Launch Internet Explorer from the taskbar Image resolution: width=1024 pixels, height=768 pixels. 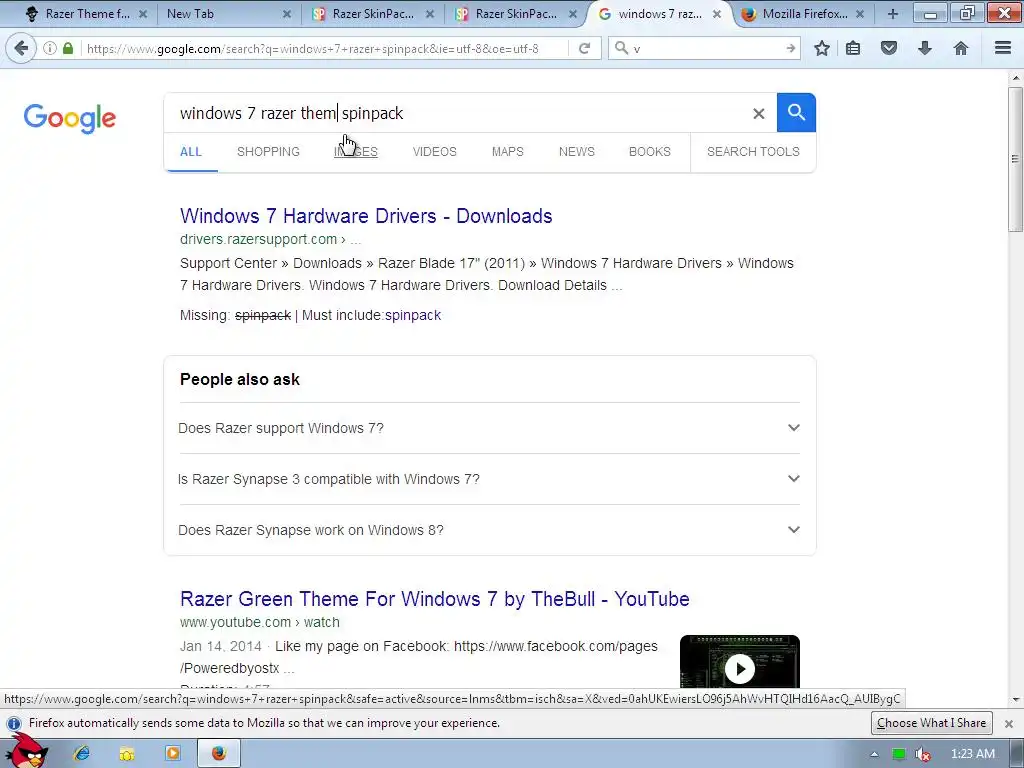(82, 754)
